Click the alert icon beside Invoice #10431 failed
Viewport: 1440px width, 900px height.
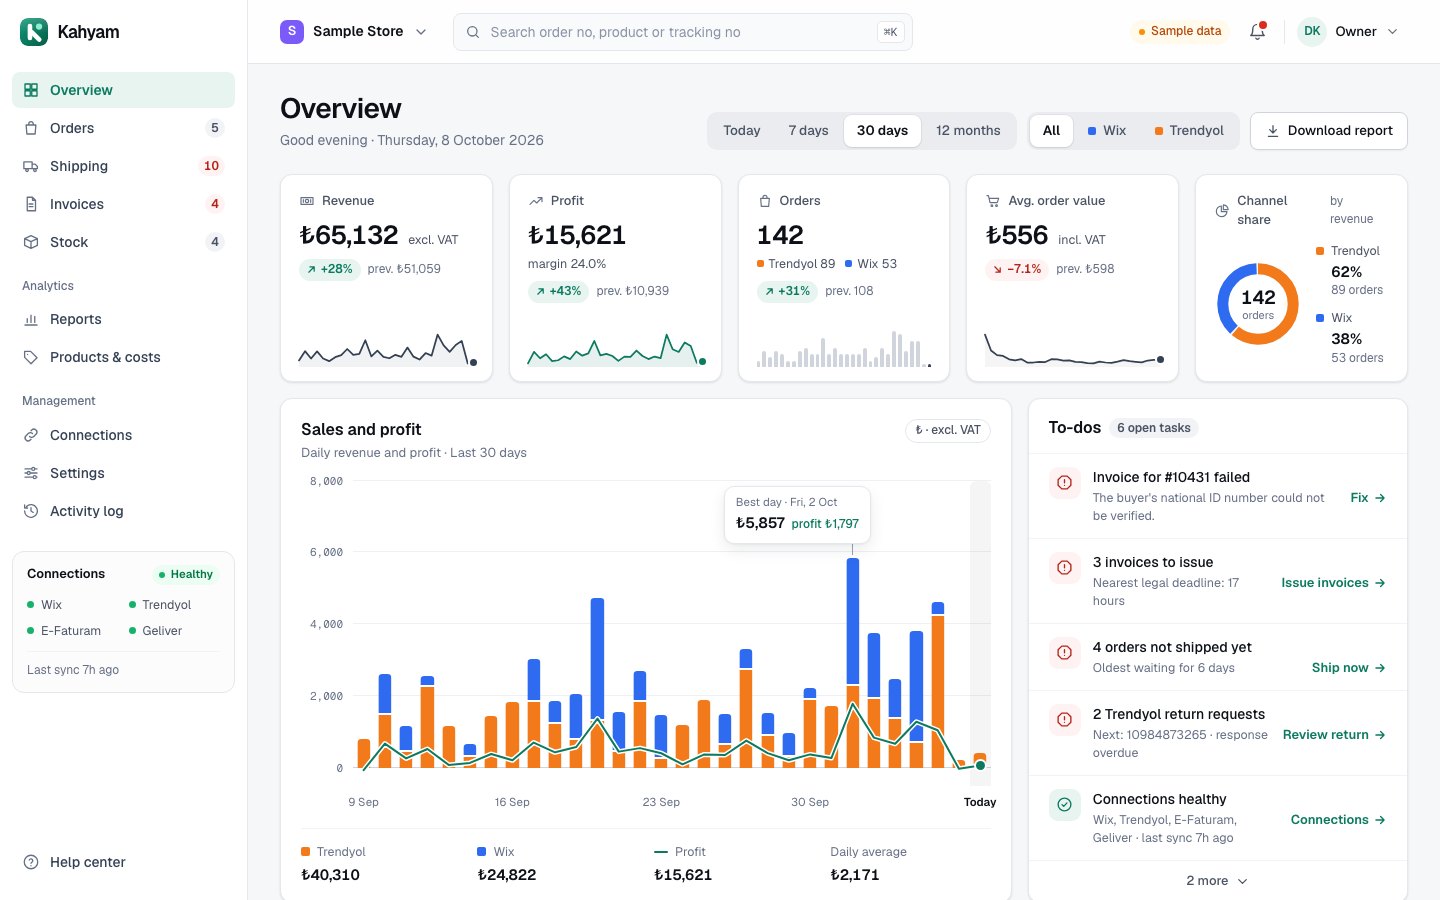tap(1064, 483)
